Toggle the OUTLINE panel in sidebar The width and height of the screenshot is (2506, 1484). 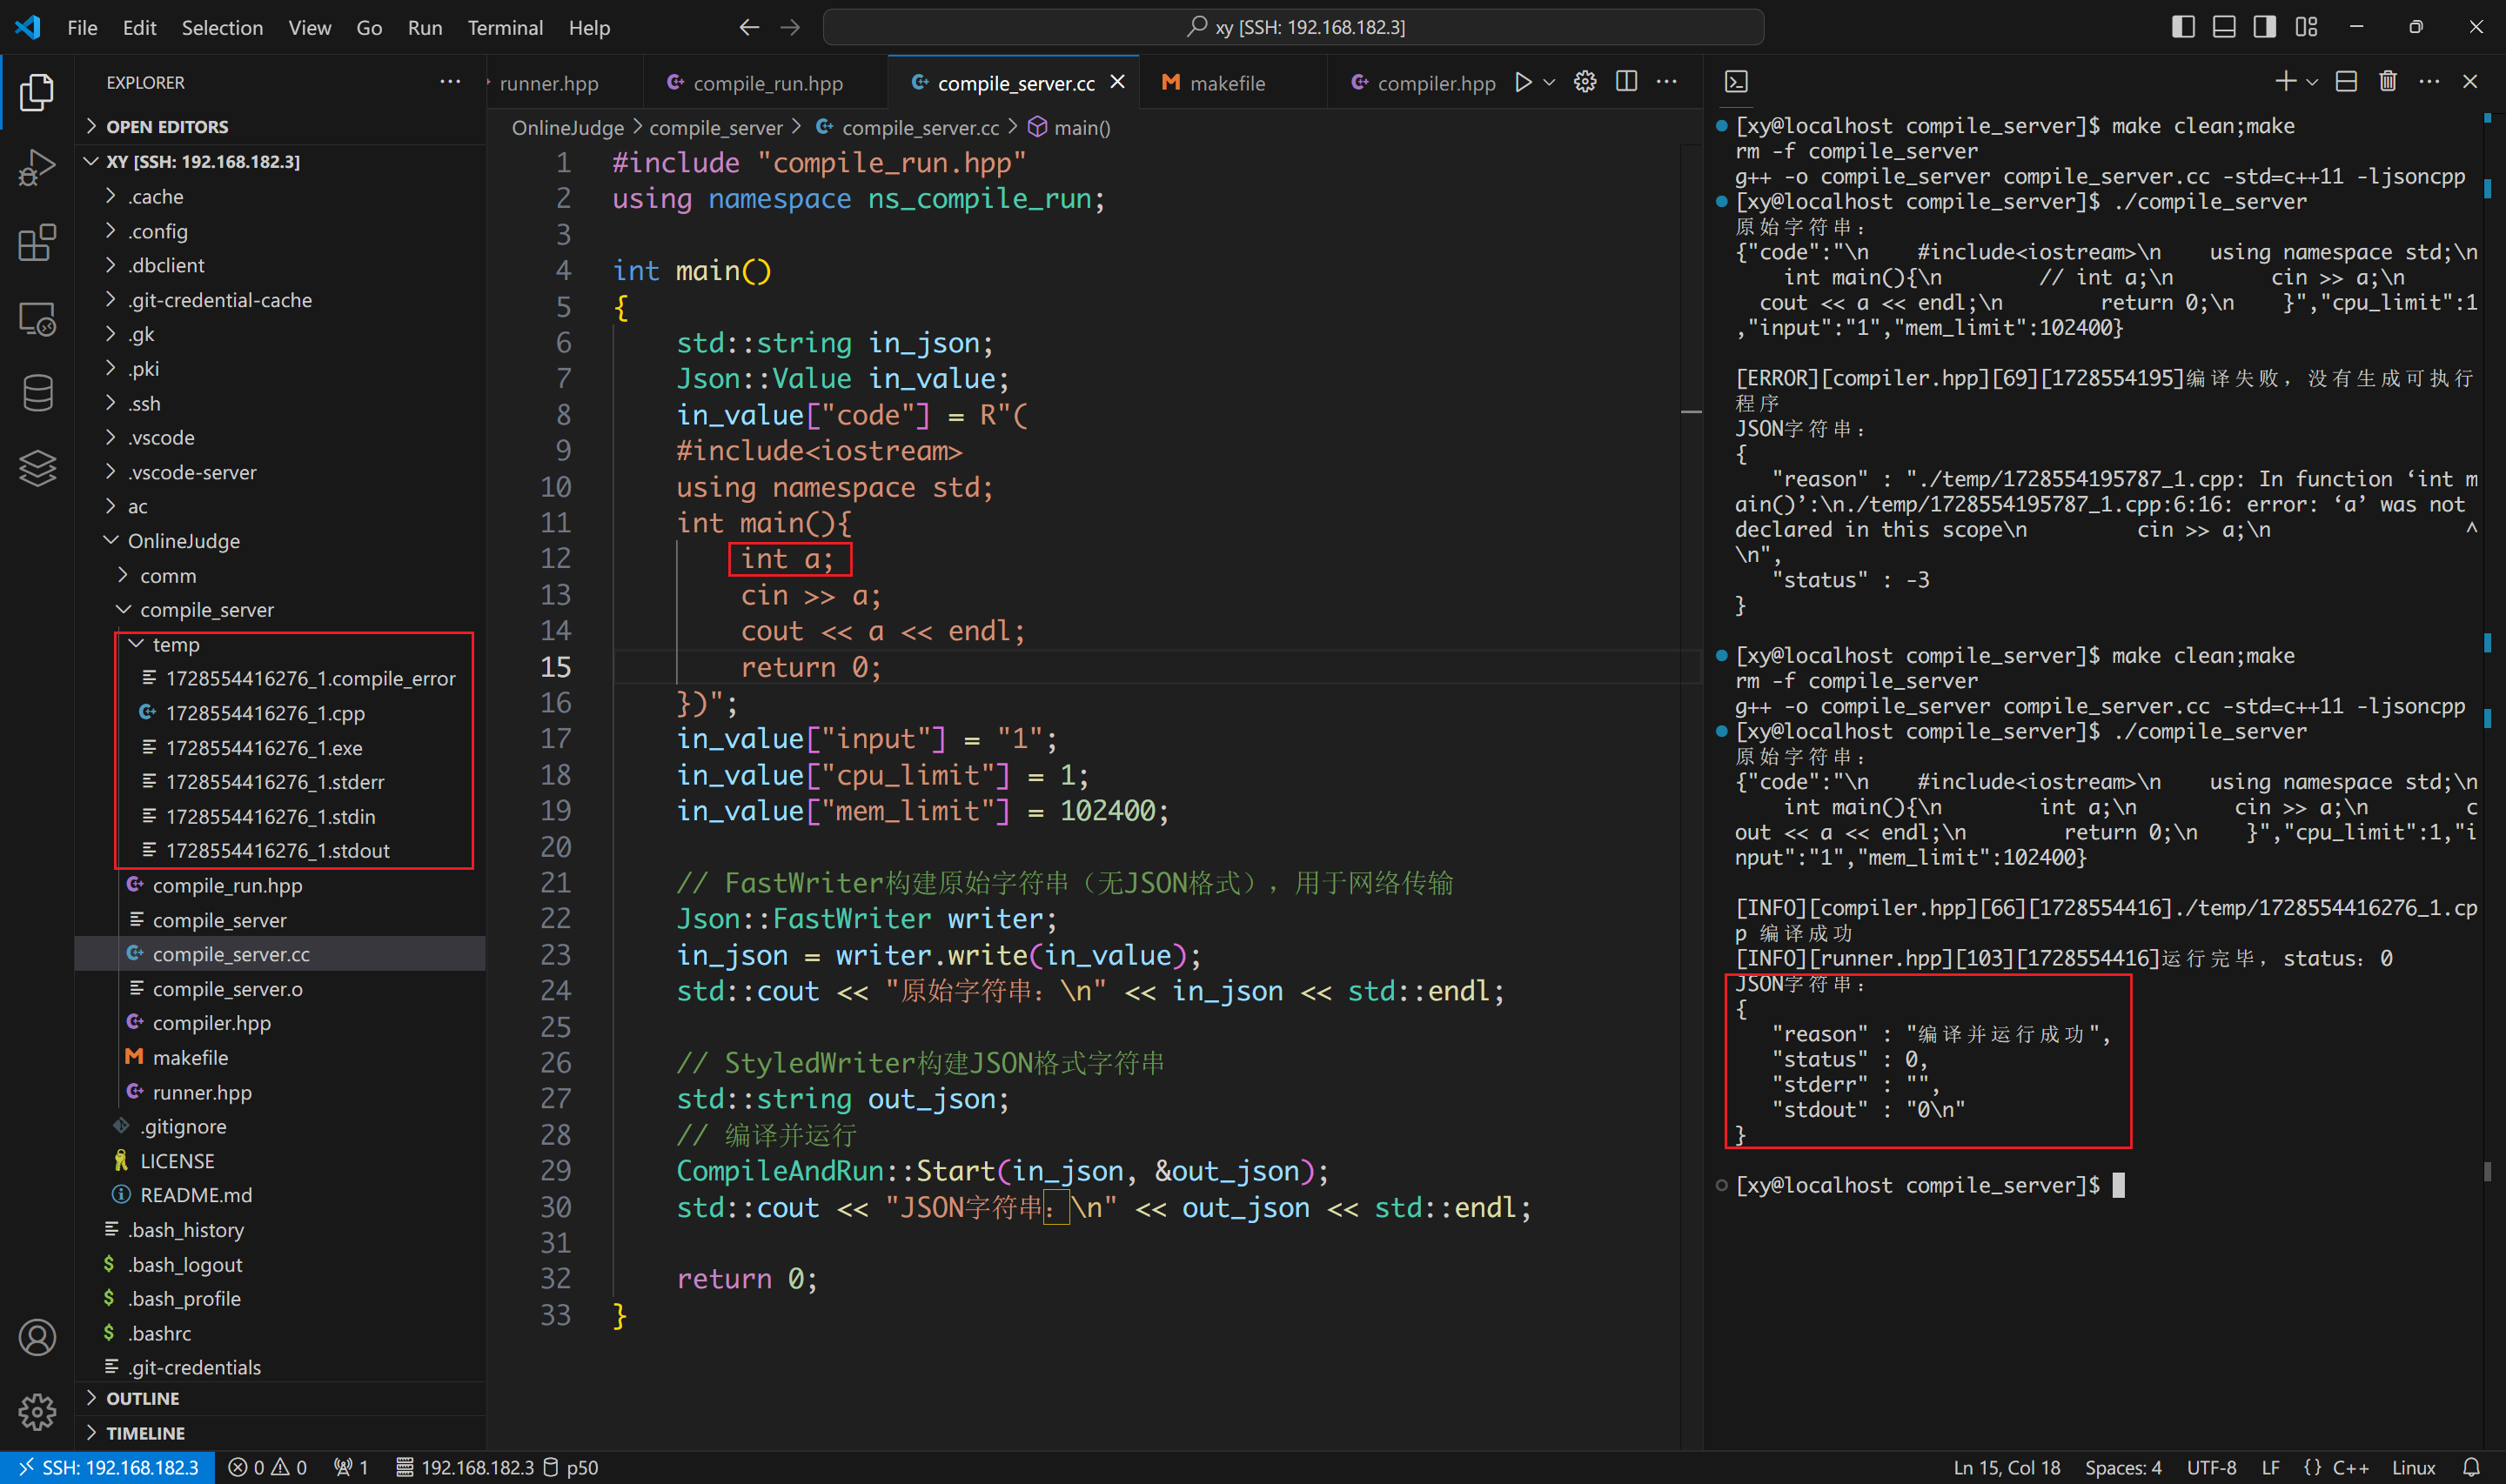(141, 1397)
